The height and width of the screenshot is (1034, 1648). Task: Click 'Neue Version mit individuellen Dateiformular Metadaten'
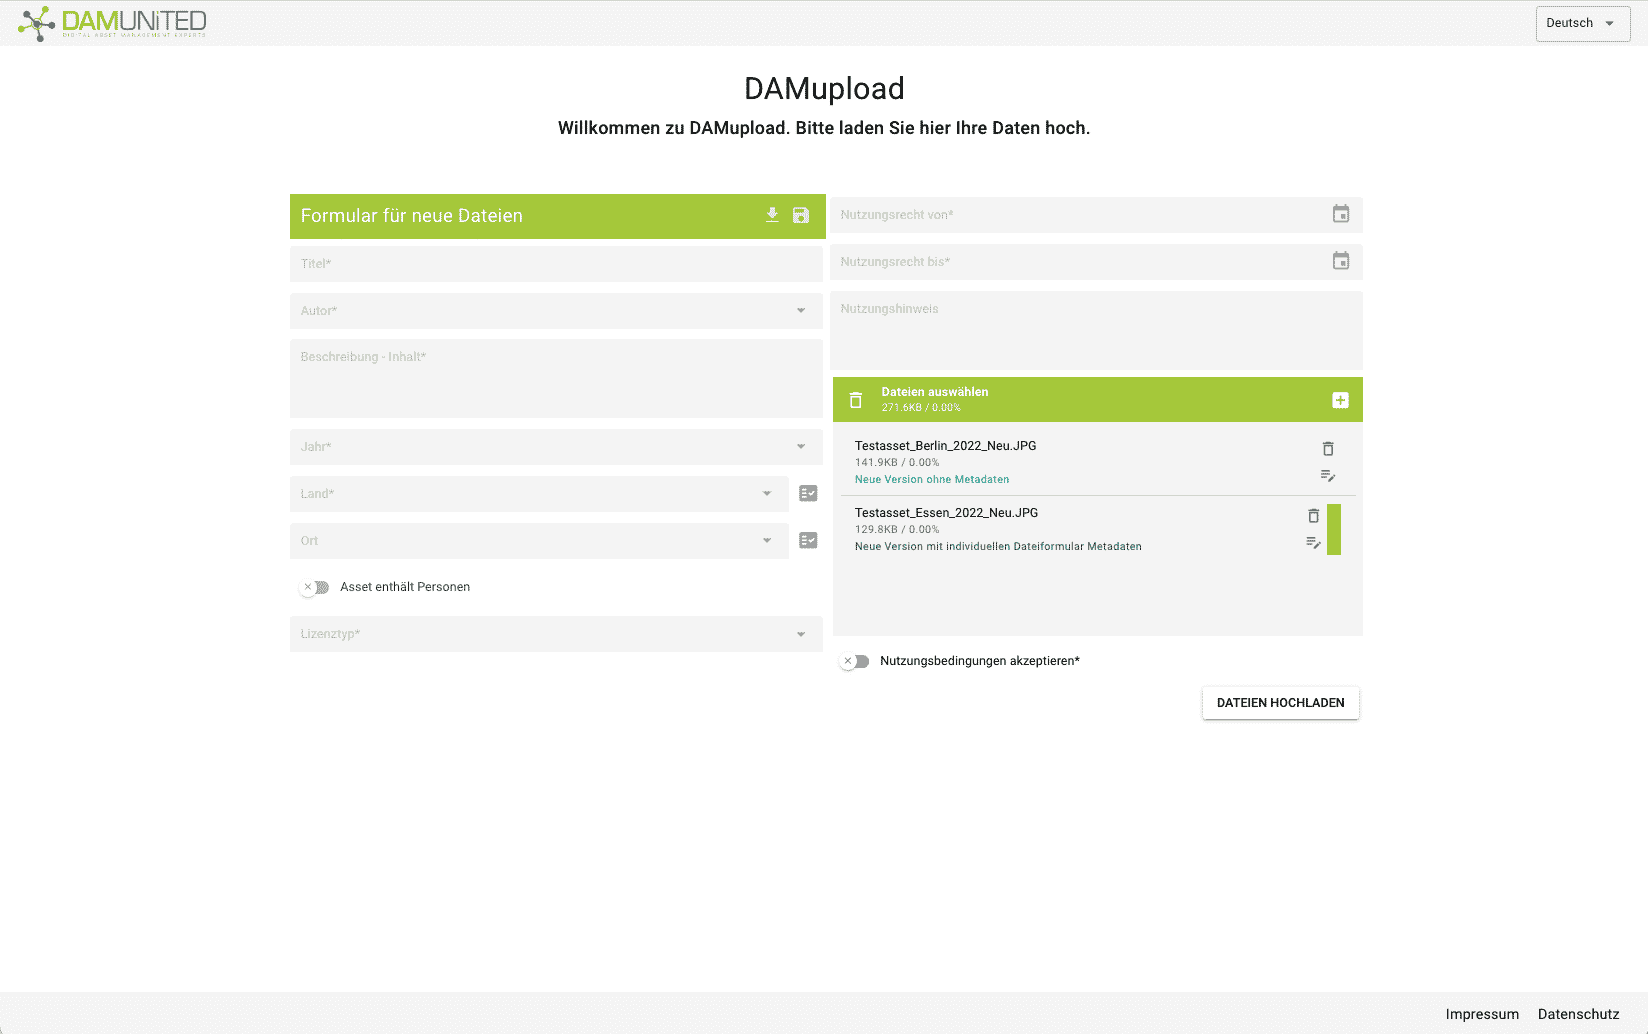tap(998, 547)
